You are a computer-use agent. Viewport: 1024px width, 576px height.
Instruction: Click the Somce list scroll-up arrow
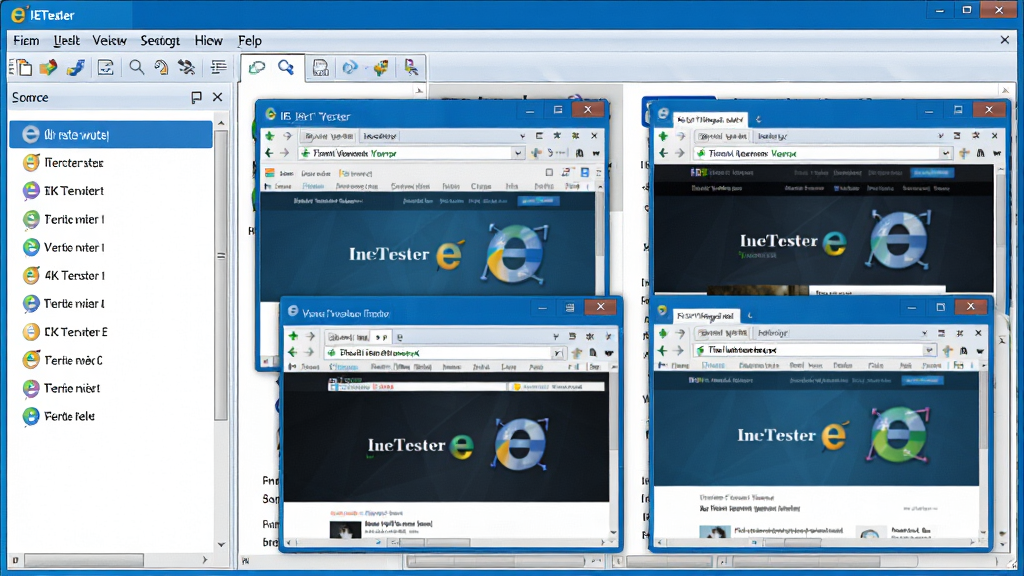[x=221, y=122]
